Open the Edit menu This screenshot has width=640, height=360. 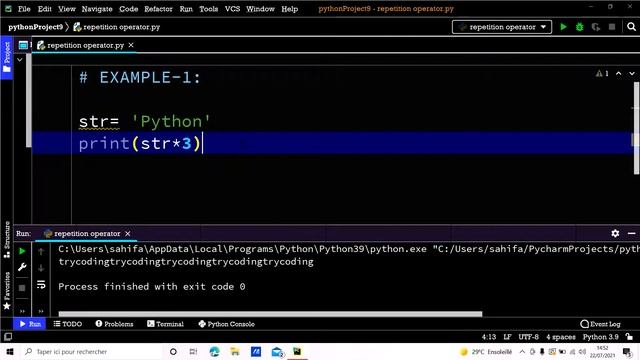[x=44, y=9]
